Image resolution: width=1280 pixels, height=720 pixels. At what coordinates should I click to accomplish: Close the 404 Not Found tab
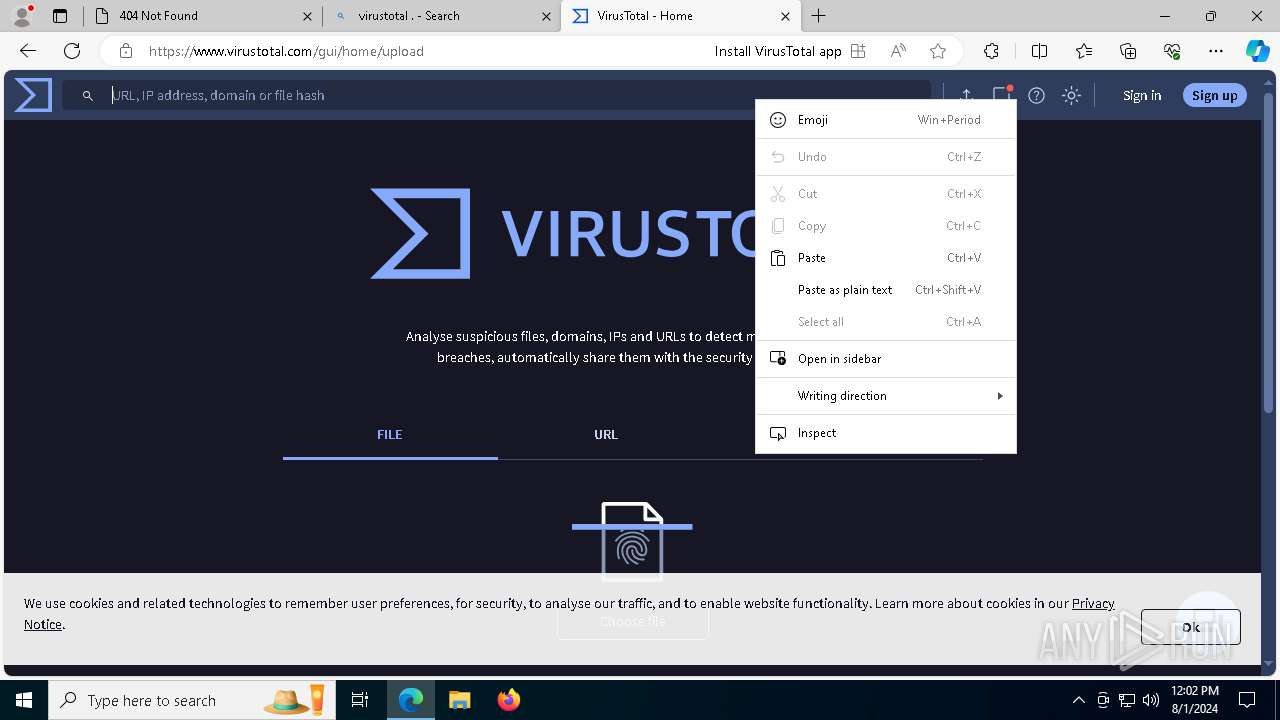click(x=307, y=16)
